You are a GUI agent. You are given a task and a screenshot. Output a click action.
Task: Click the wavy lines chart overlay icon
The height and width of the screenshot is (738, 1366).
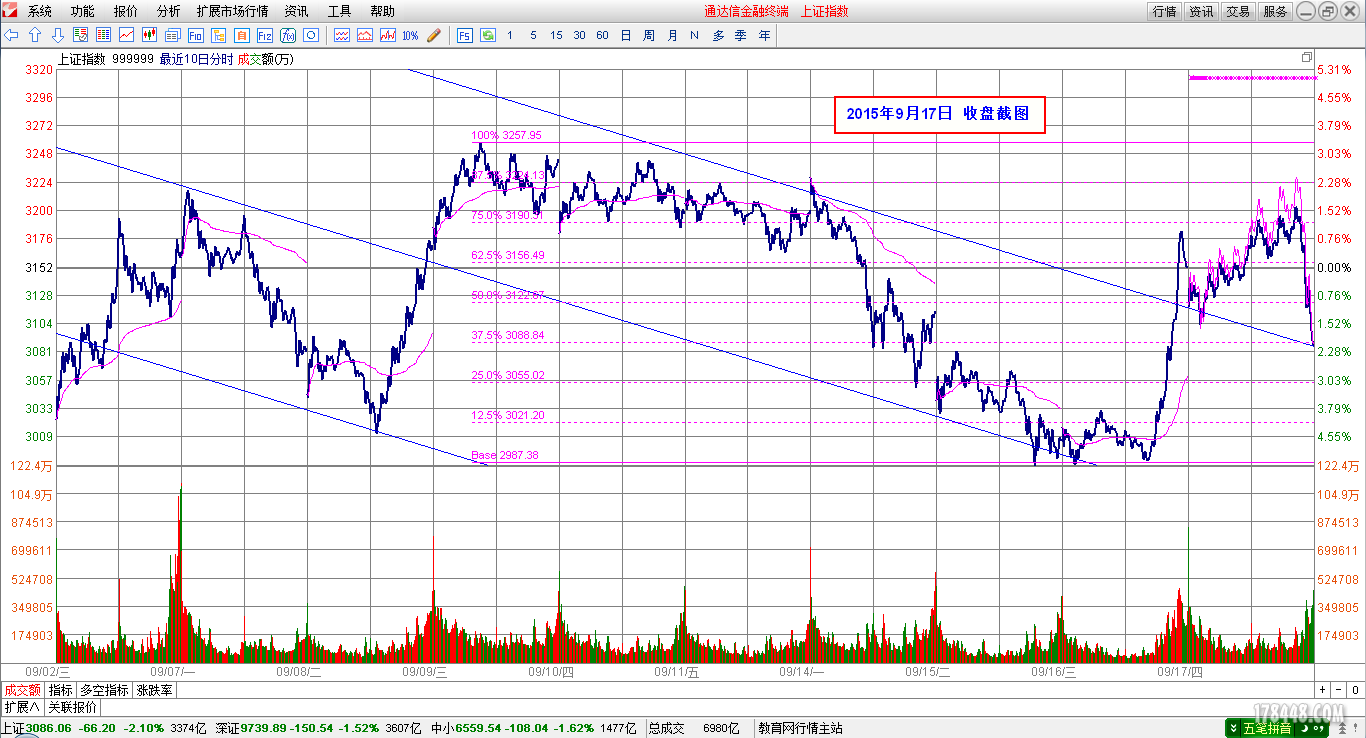click(x=341, y=35)
